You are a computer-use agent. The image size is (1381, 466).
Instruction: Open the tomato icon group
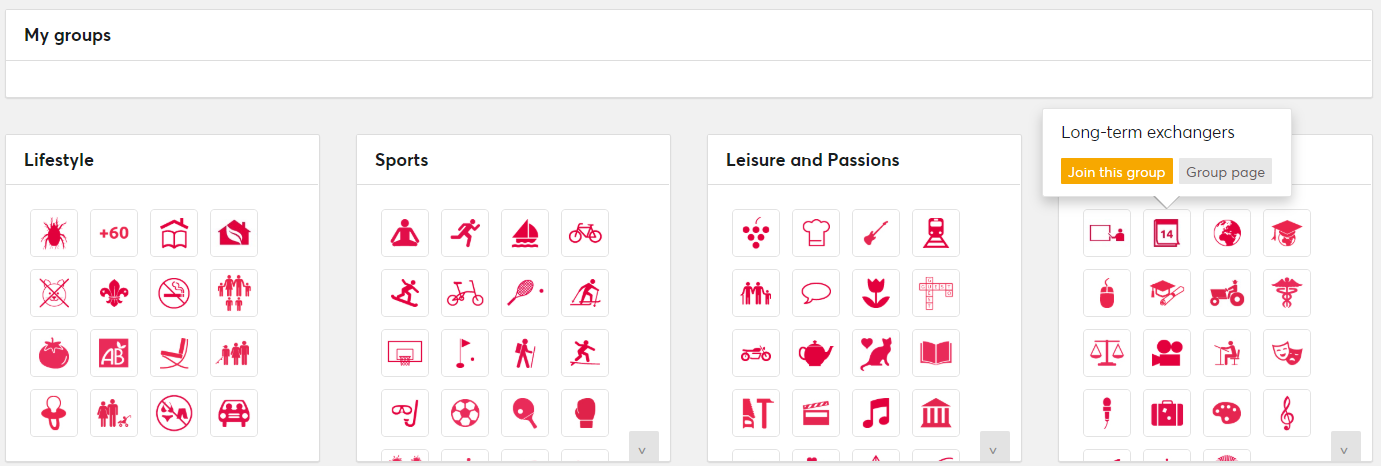pos(54,353)
